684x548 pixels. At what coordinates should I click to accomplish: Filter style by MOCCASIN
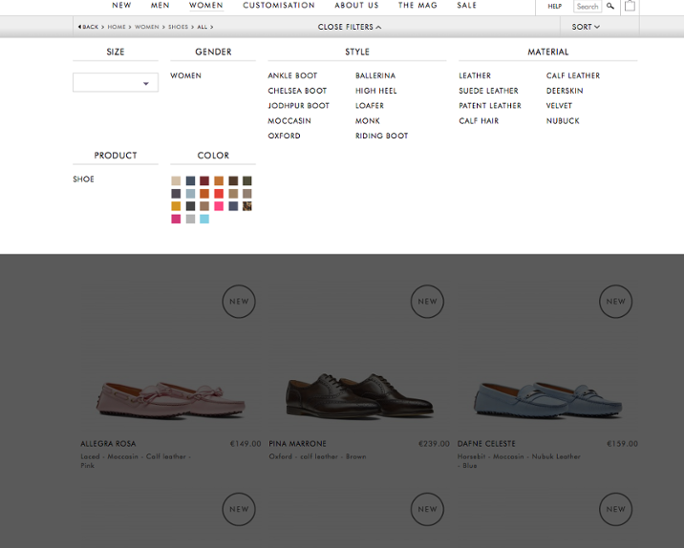289,121
